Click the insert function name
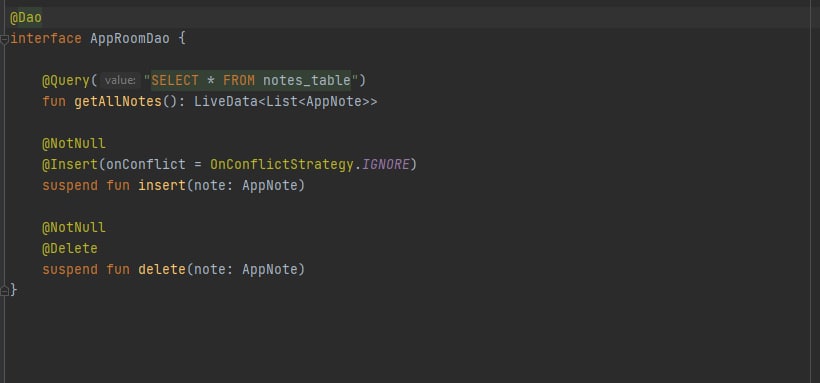Screen dimensions: 820x383 162,185
